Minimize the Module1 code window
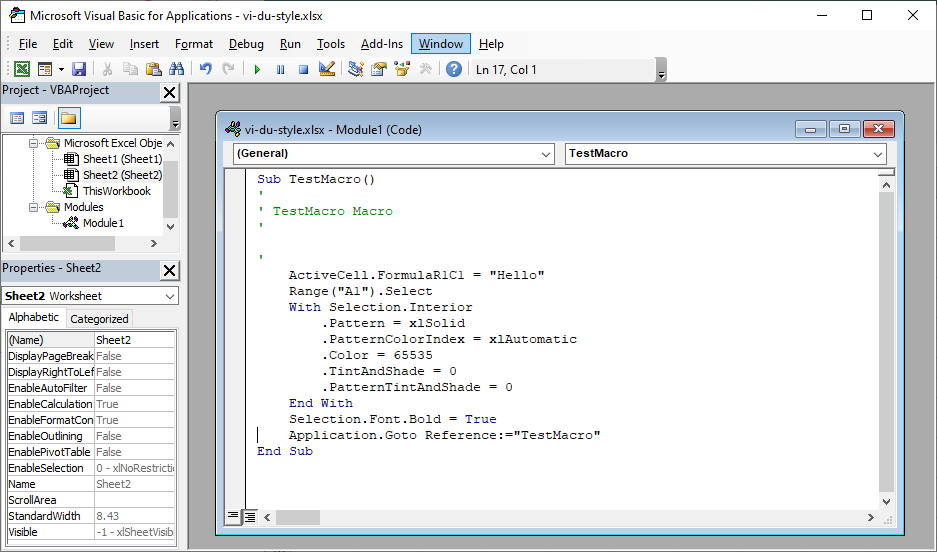This screenshot has height=552, width=937. click(811, 129)
